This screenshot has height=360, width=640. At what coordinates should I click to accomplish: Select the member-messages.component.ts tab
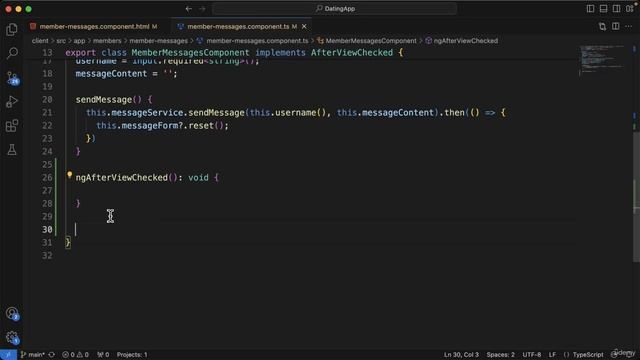(x=238, y=27)
